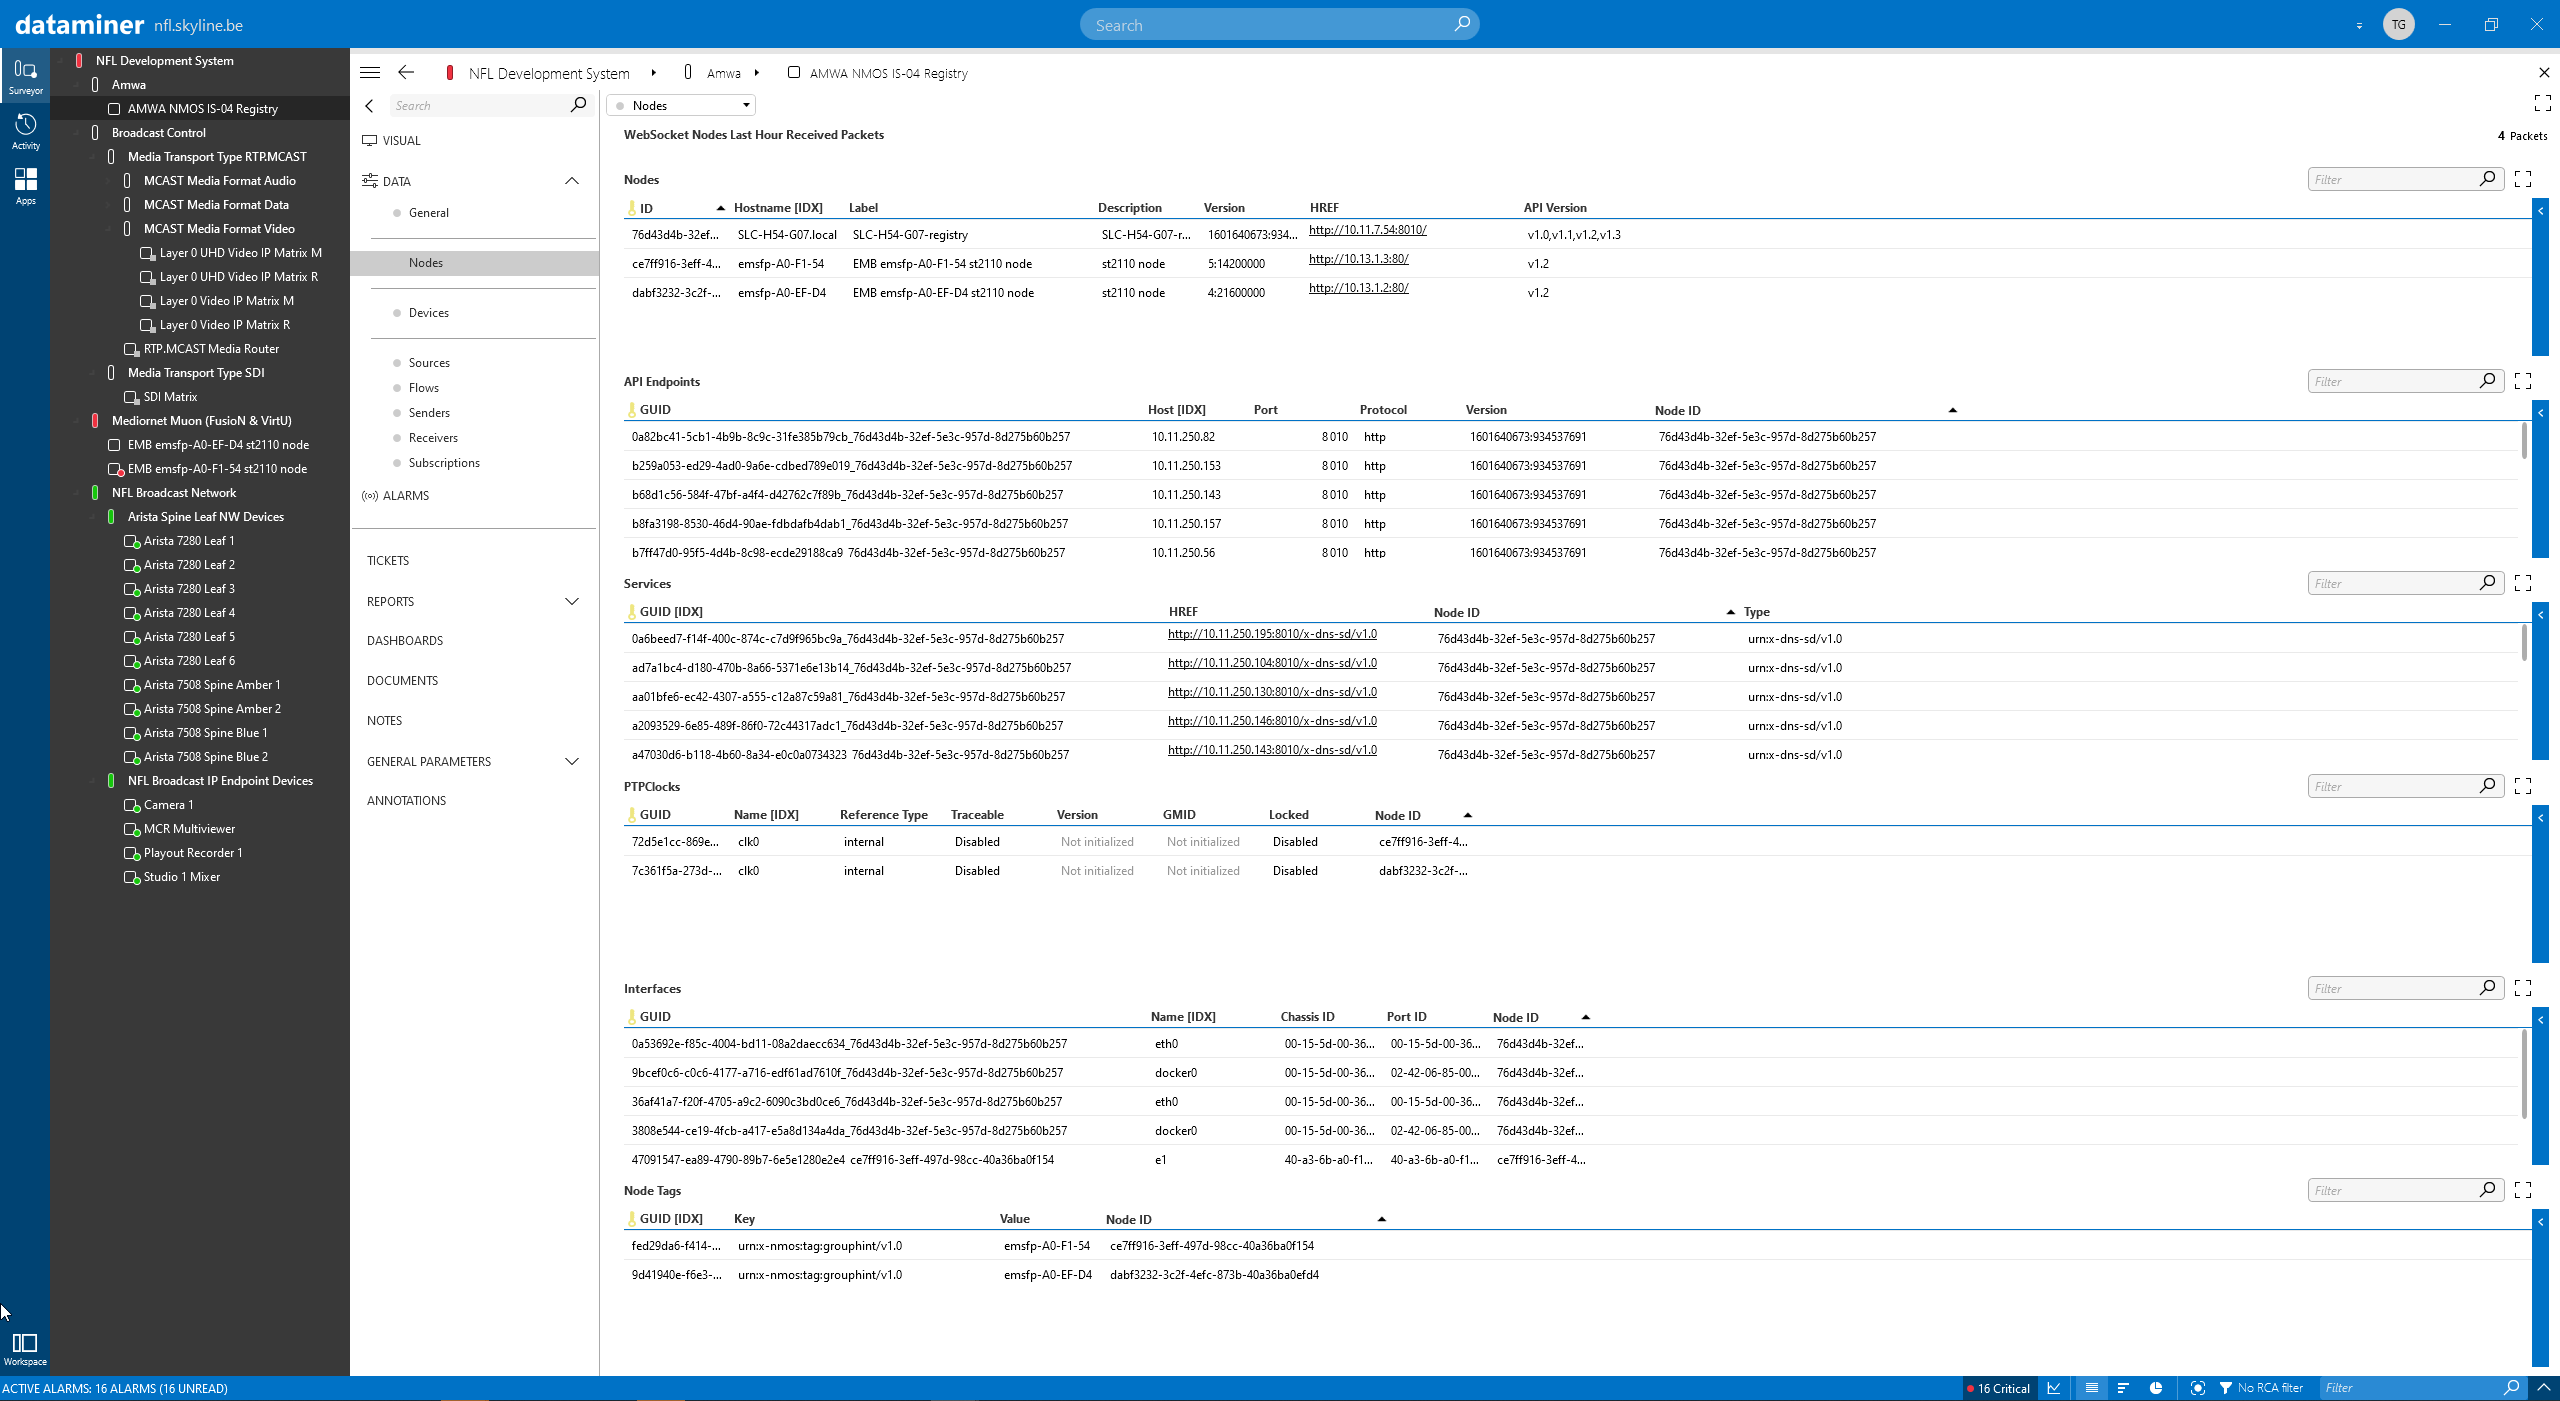The image size is (2560, 1401).
Task: Select the Subscriptions data page
Action: (x=444, y=463)
